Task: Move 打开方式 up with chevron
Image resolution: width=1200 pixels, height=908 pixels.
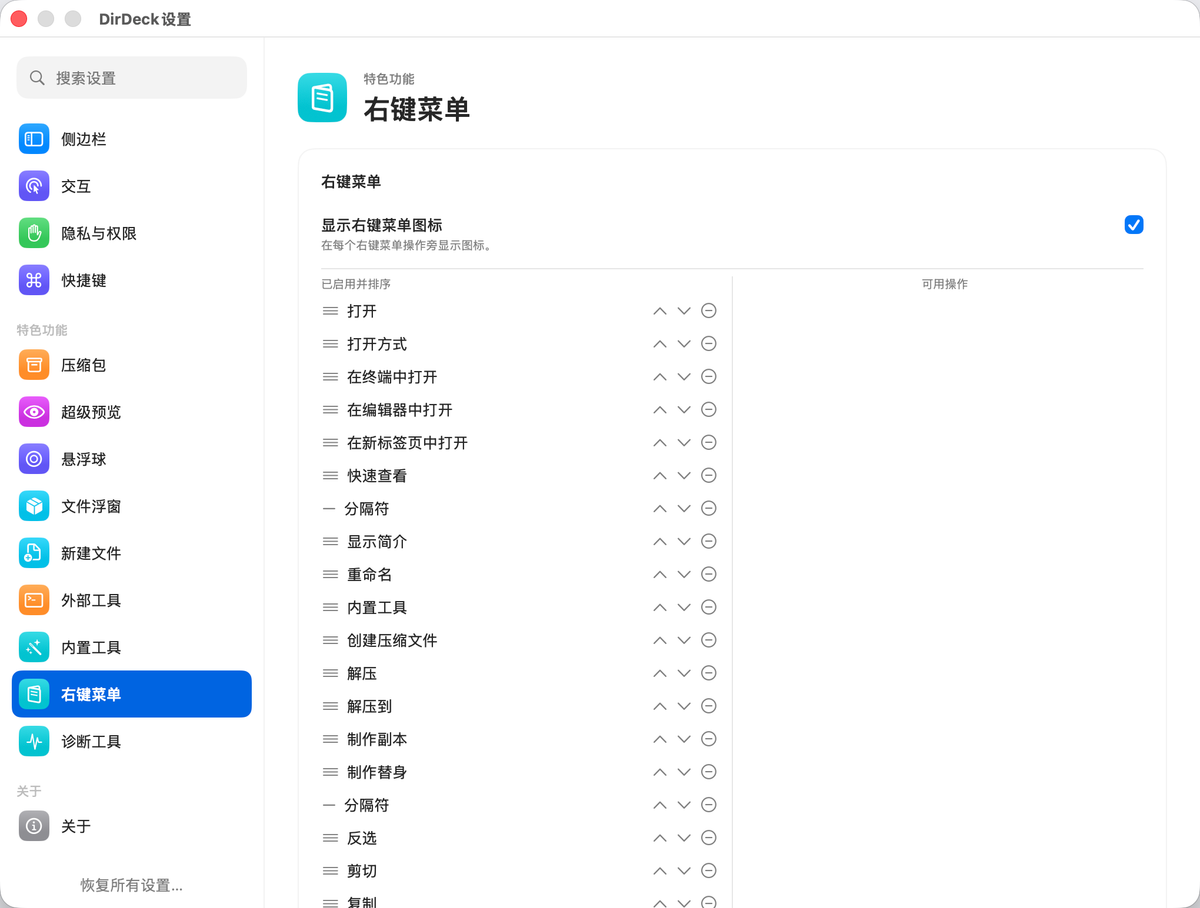Action: click(659, 344)
